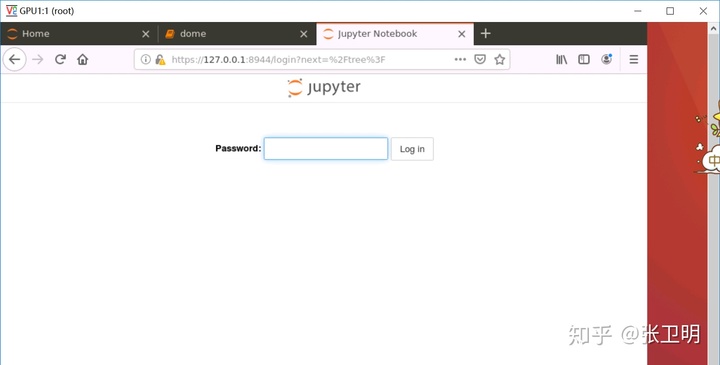Save page to Pocket icon
Image resolution: width=720 pixels, height=365 pixels.
[x=480, y=59]
